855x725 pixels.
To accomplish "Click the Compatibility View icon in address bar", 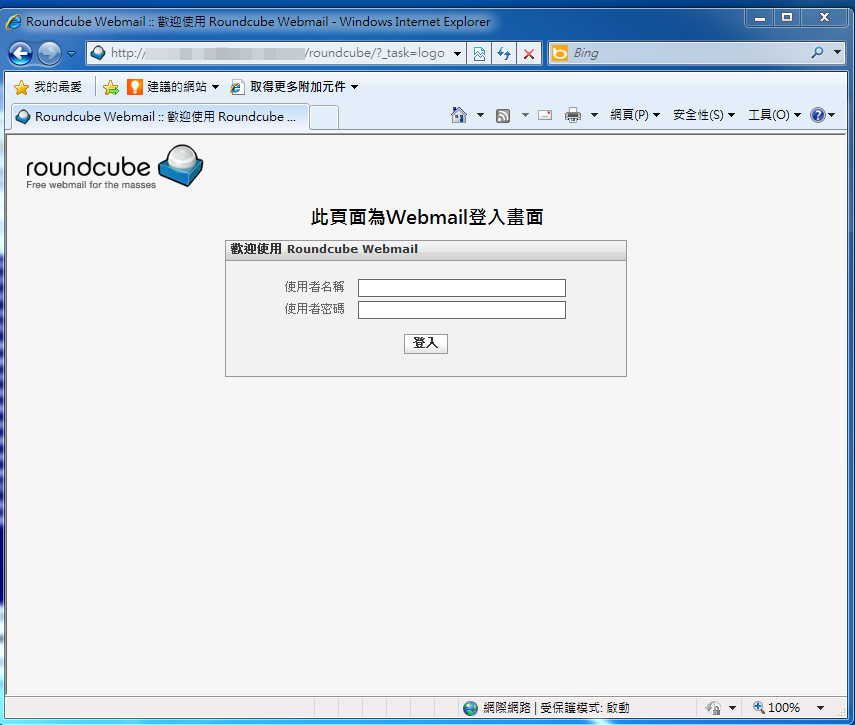I will point(480,54).
